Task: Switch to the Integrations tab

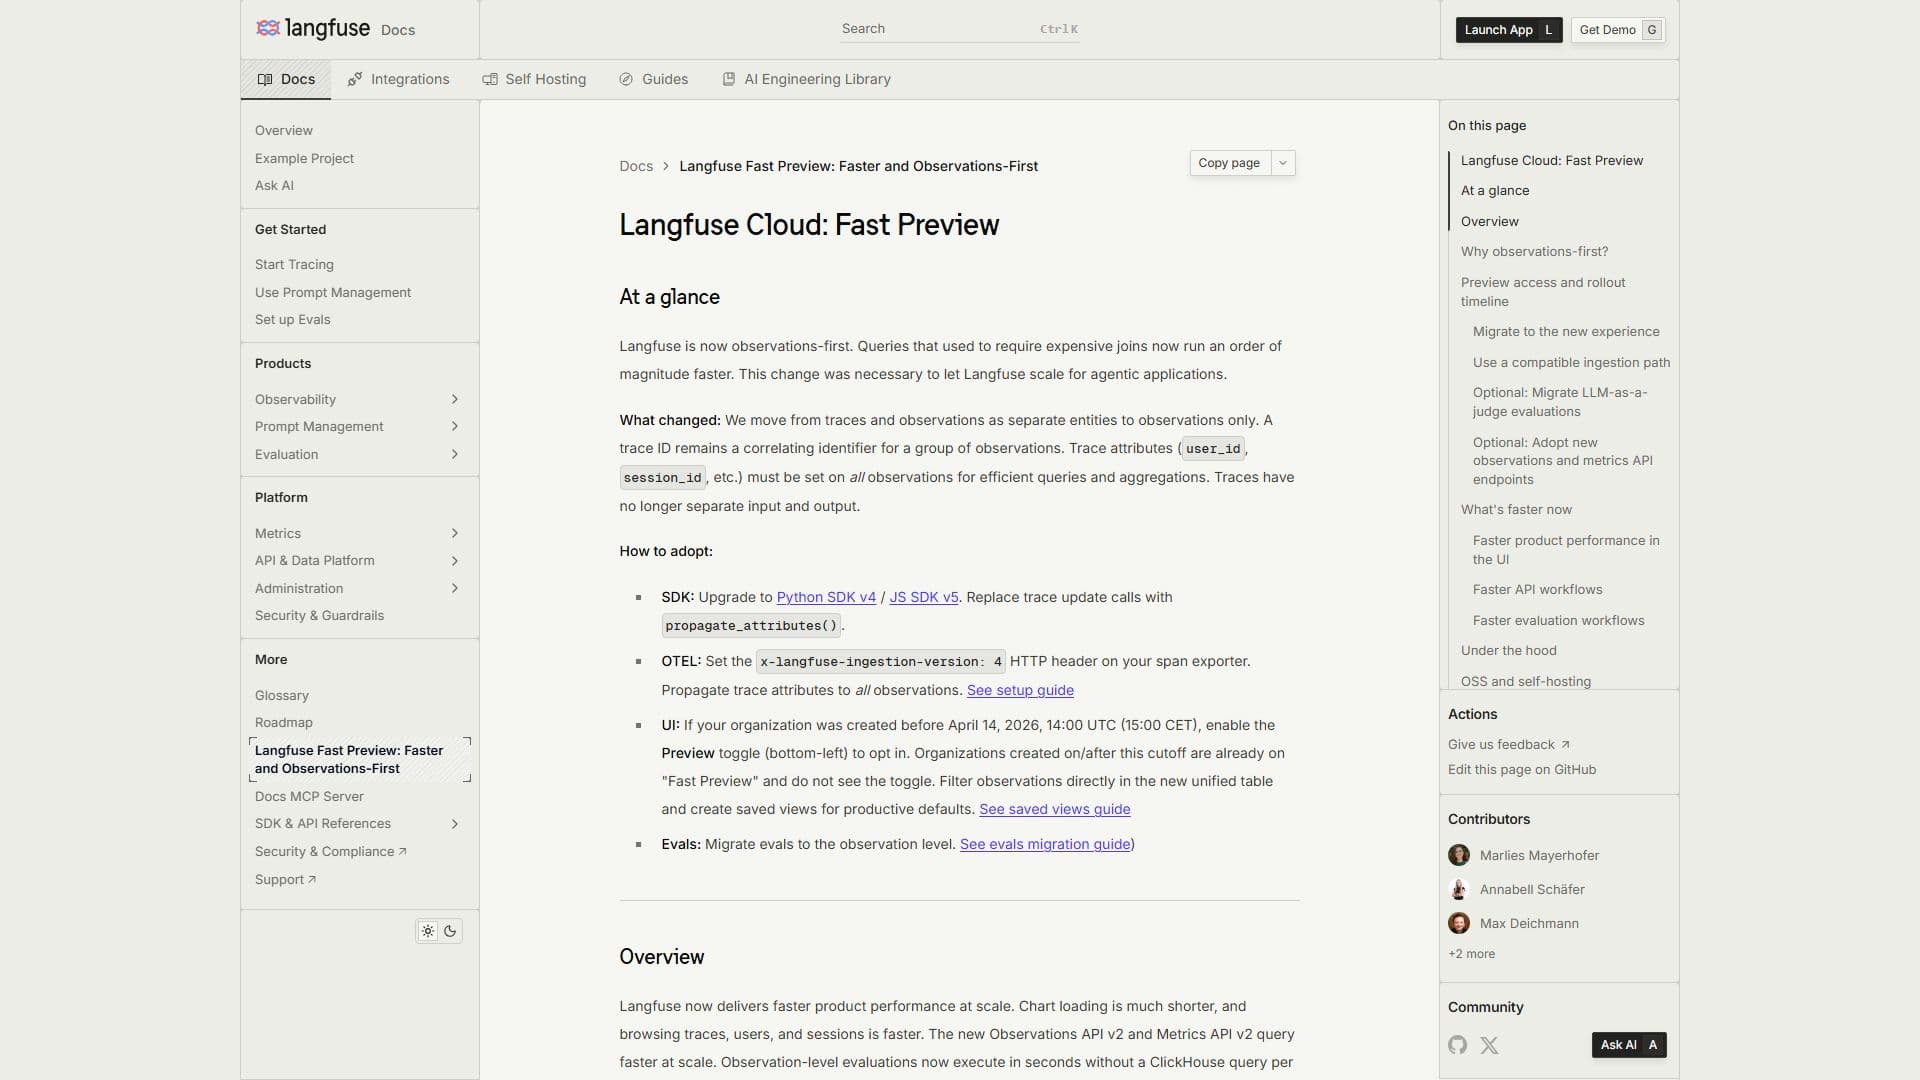Action: point(398,79)
